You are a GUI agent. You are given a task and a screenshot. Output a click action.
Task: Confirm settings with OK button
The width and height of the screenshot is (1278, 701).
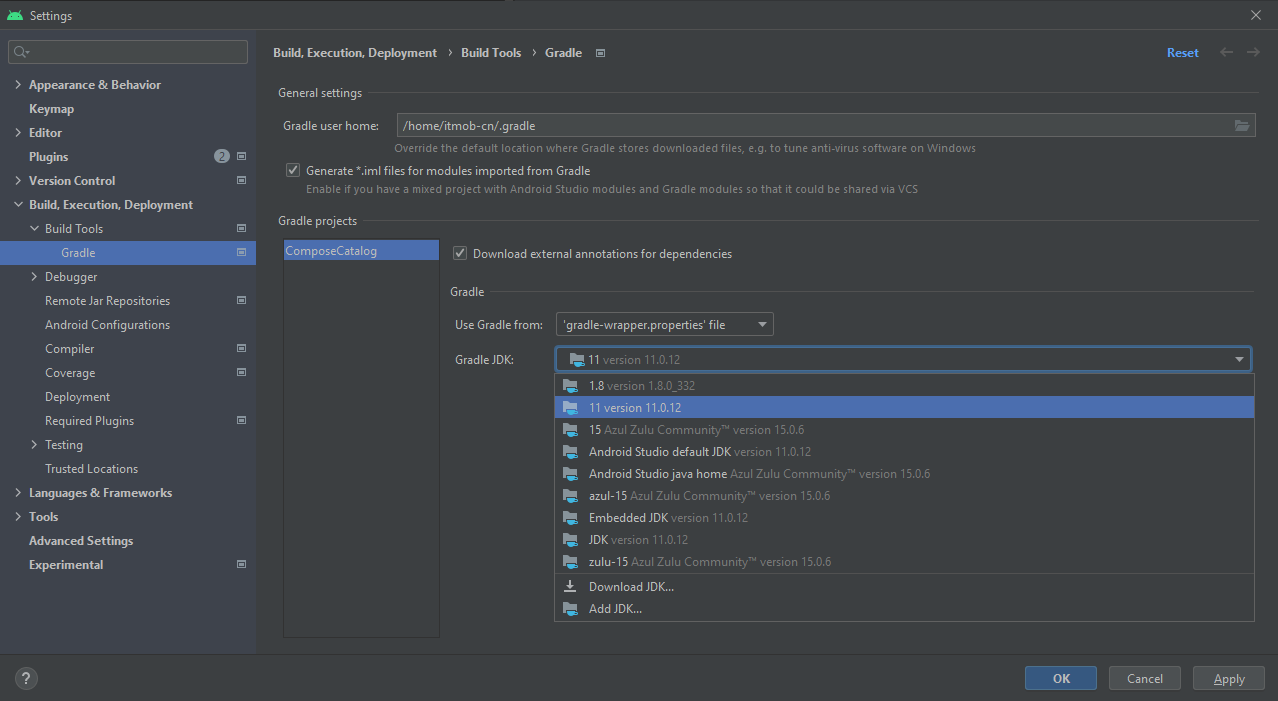point(1061,678)
